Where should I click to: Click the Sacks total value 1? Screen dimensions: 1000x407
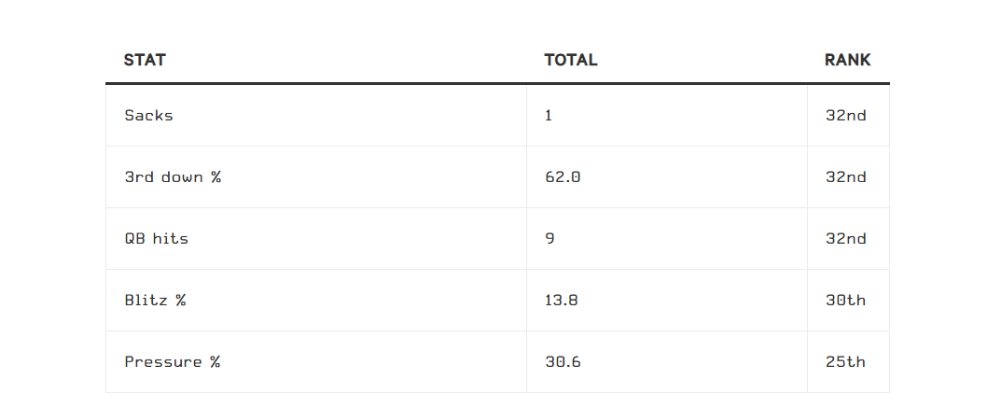pyautogui.click(x=548, y=115)
